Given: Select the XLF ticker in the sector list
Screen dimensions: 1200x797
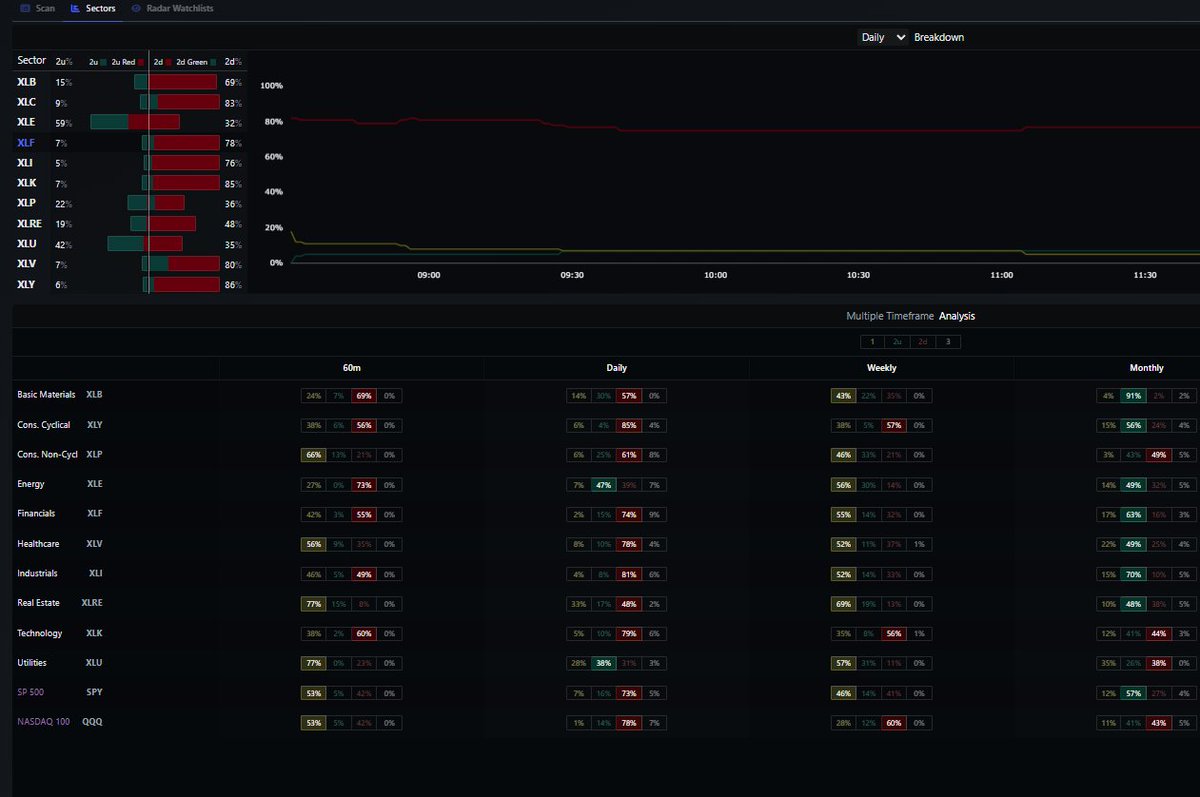Looking at the screenshot, I should [x=25, y=142].
